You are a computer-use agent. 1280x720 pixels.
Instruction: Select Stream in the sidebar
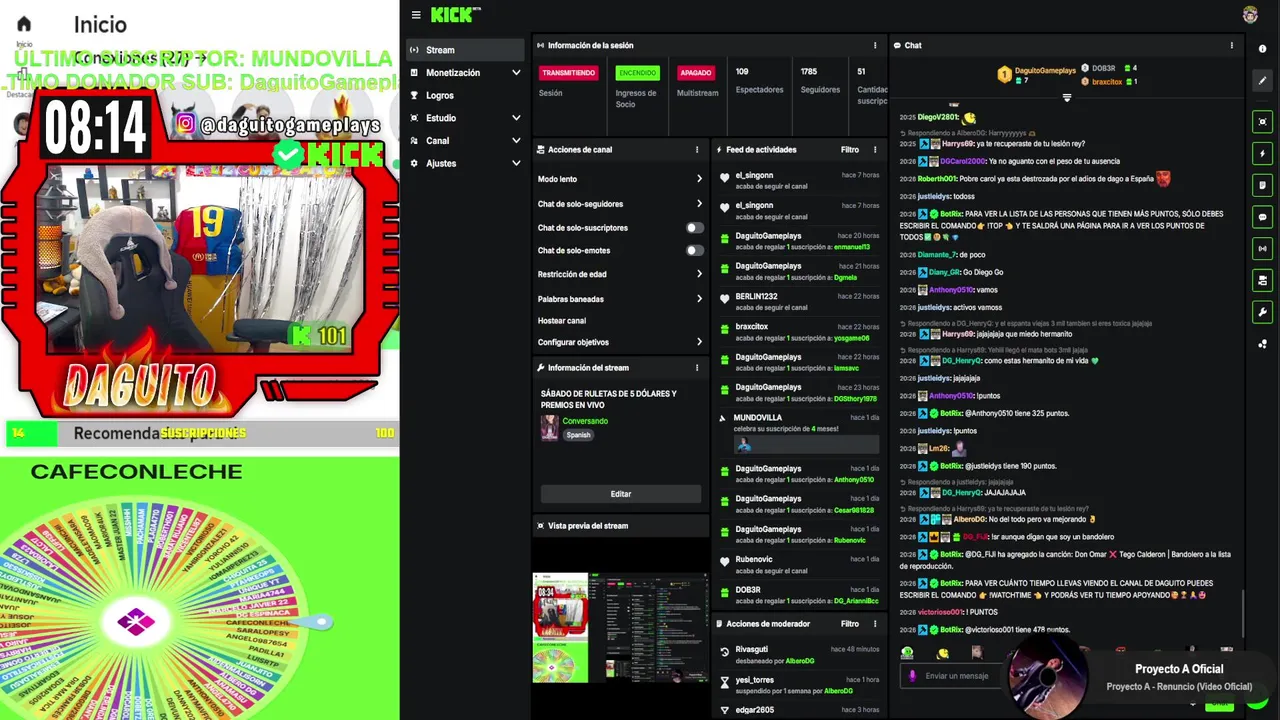point(465,50)
